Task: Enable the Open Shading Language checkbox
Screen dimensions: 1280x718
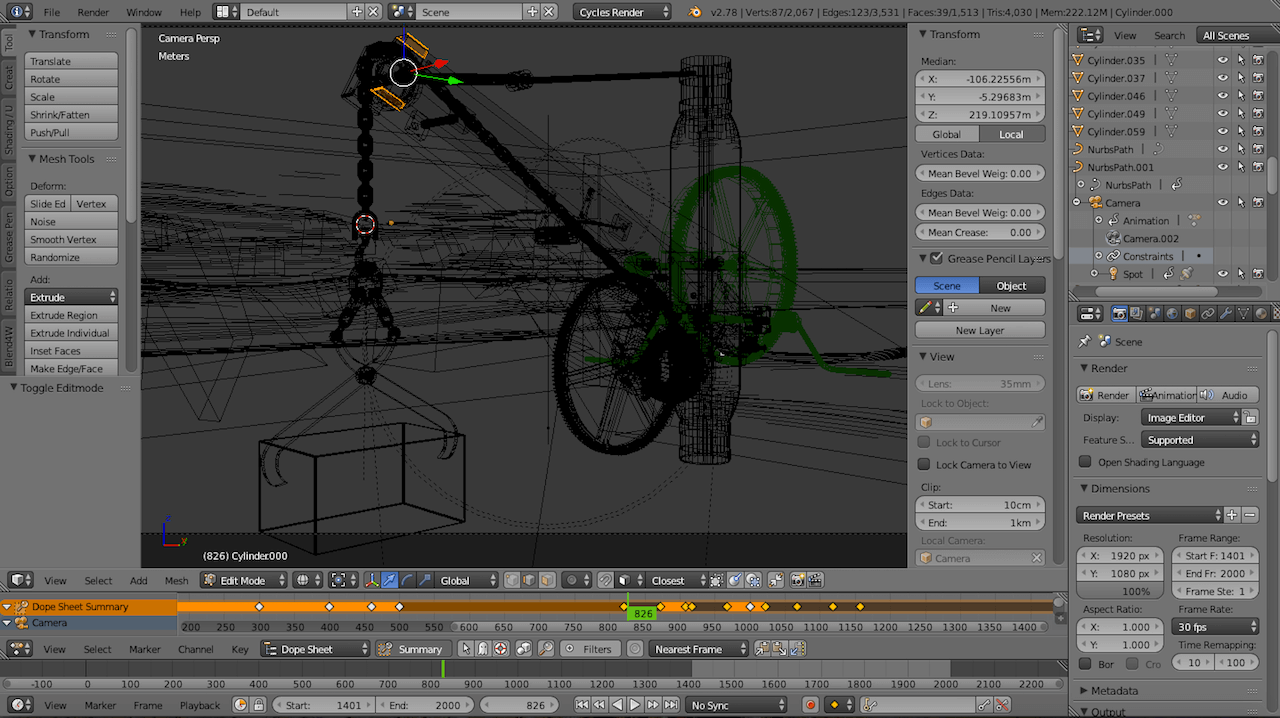Action: (1085, 462)
